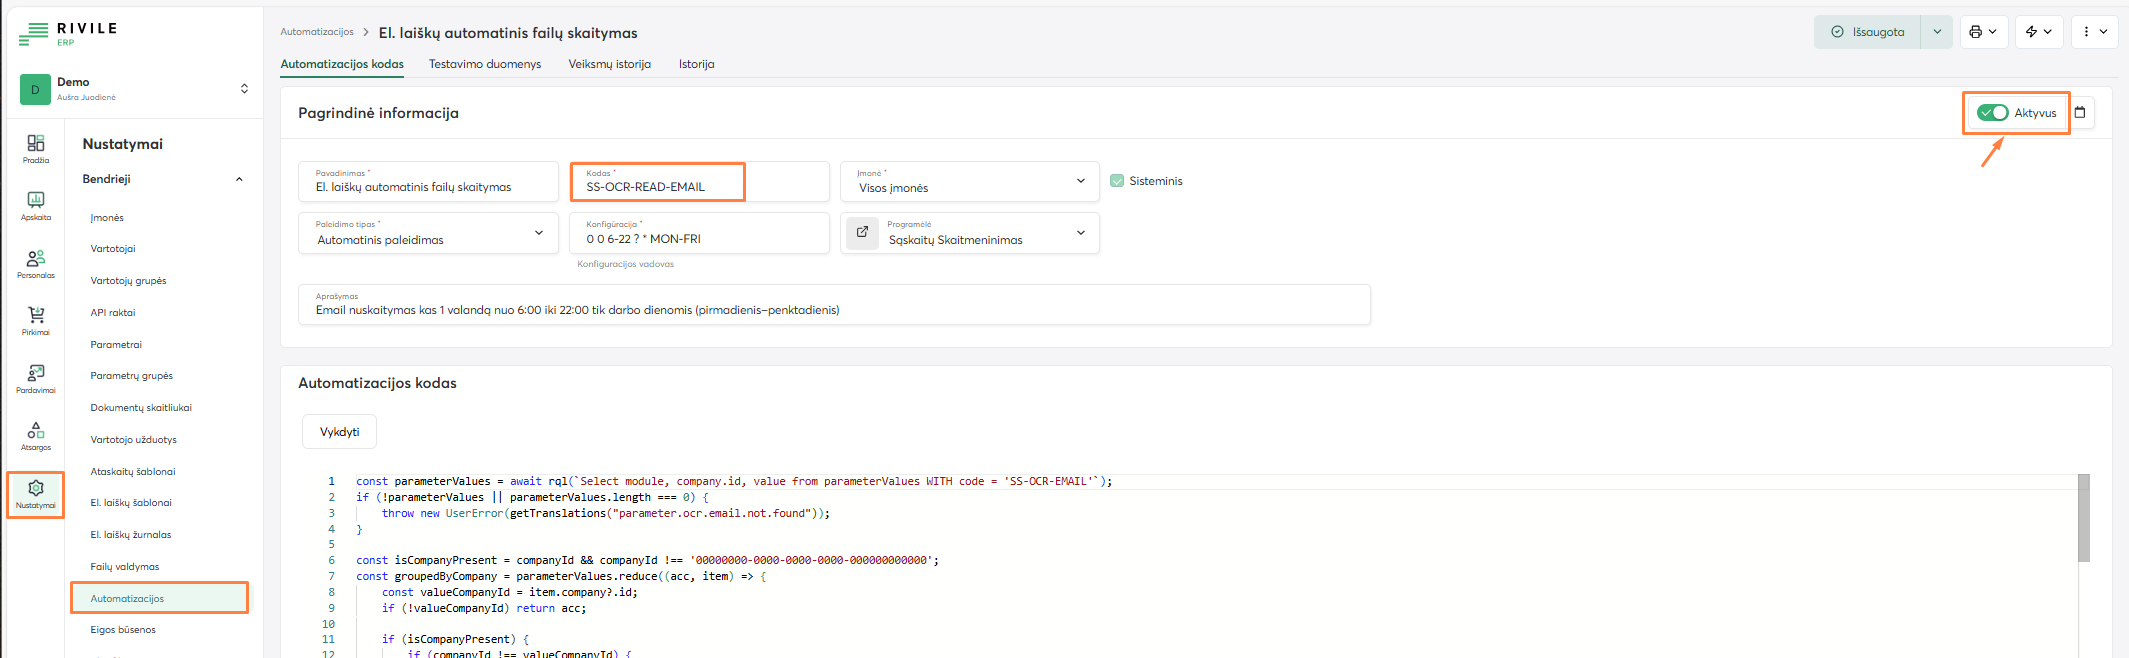The width and height of the screenshot is (2129, 658).
Task: Open the Paleidimo tipas dropdown
Action: tap(538, 233)
